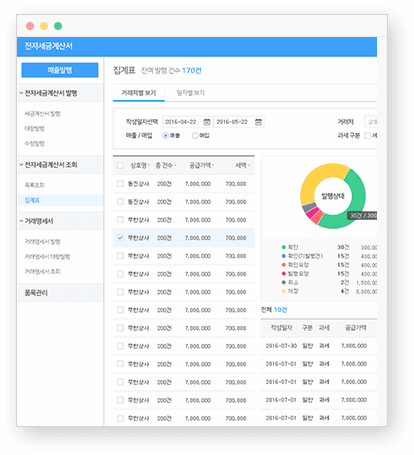
Task: Open the 품목관리 sidebar section
Action: pos(60,293)
